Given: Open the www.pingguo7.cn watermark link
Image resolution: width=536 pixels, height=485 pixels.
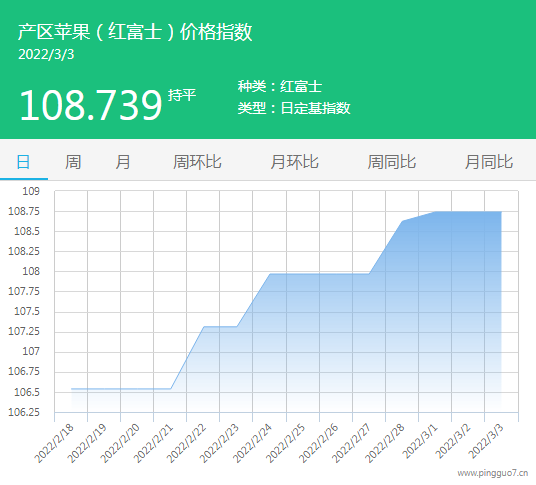Looking at the screenshot, I should (x=493, y=473).
